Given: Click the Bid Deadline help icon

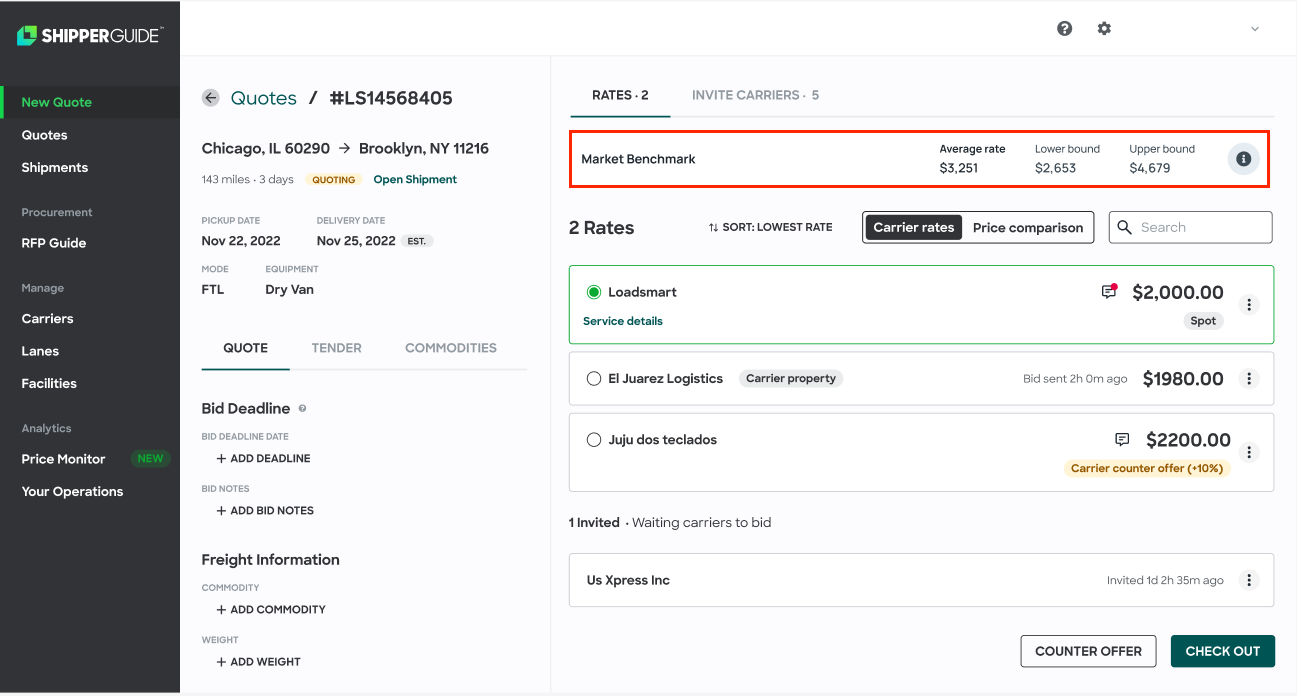Looking at the screenshot, I should [x=303, y=409].
